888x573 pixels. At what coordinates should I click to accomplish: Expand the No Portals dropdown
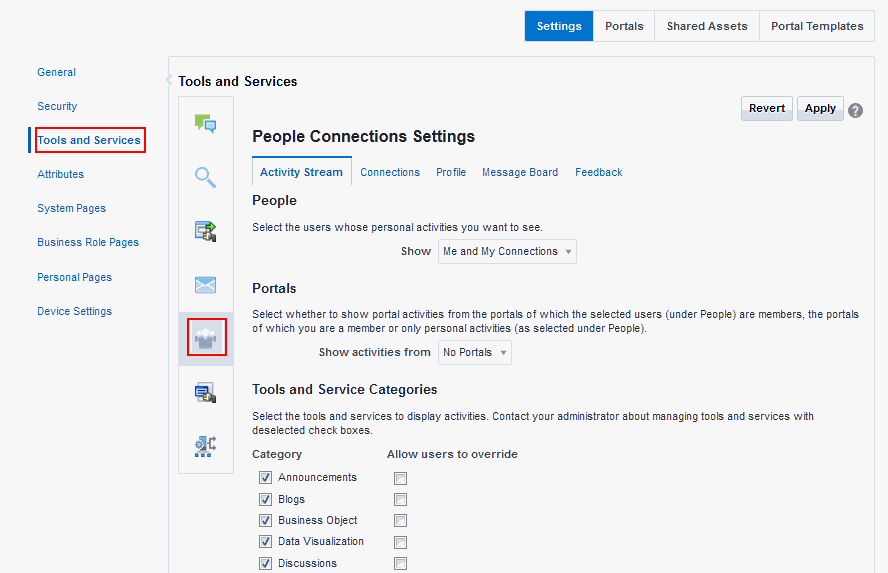(x=475, y=352)
